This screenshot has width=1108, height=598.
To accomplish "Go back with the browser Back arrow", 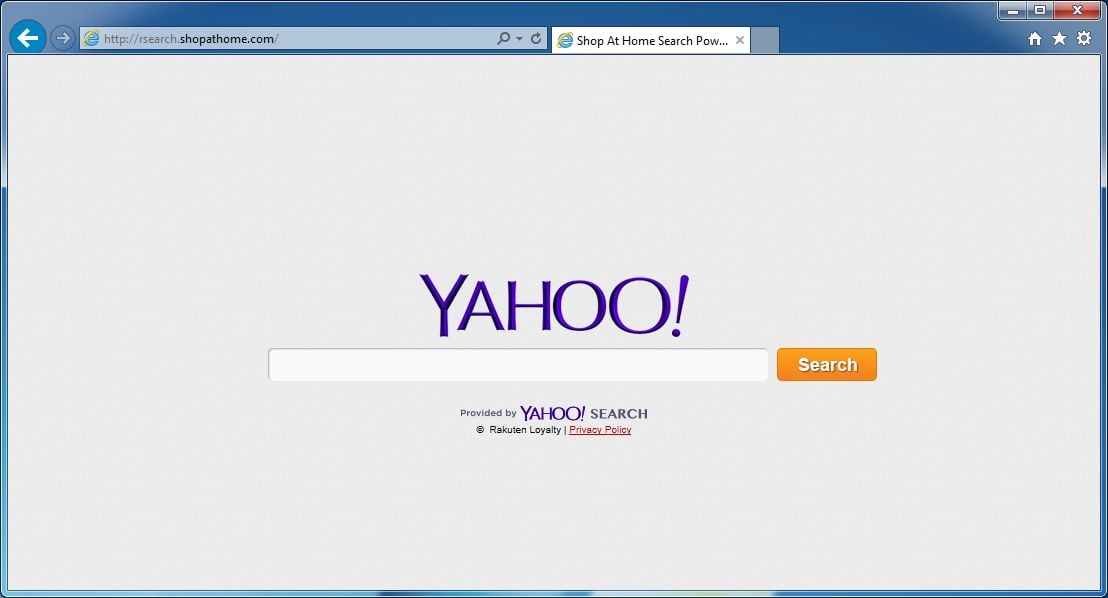I will pos(28,37).
